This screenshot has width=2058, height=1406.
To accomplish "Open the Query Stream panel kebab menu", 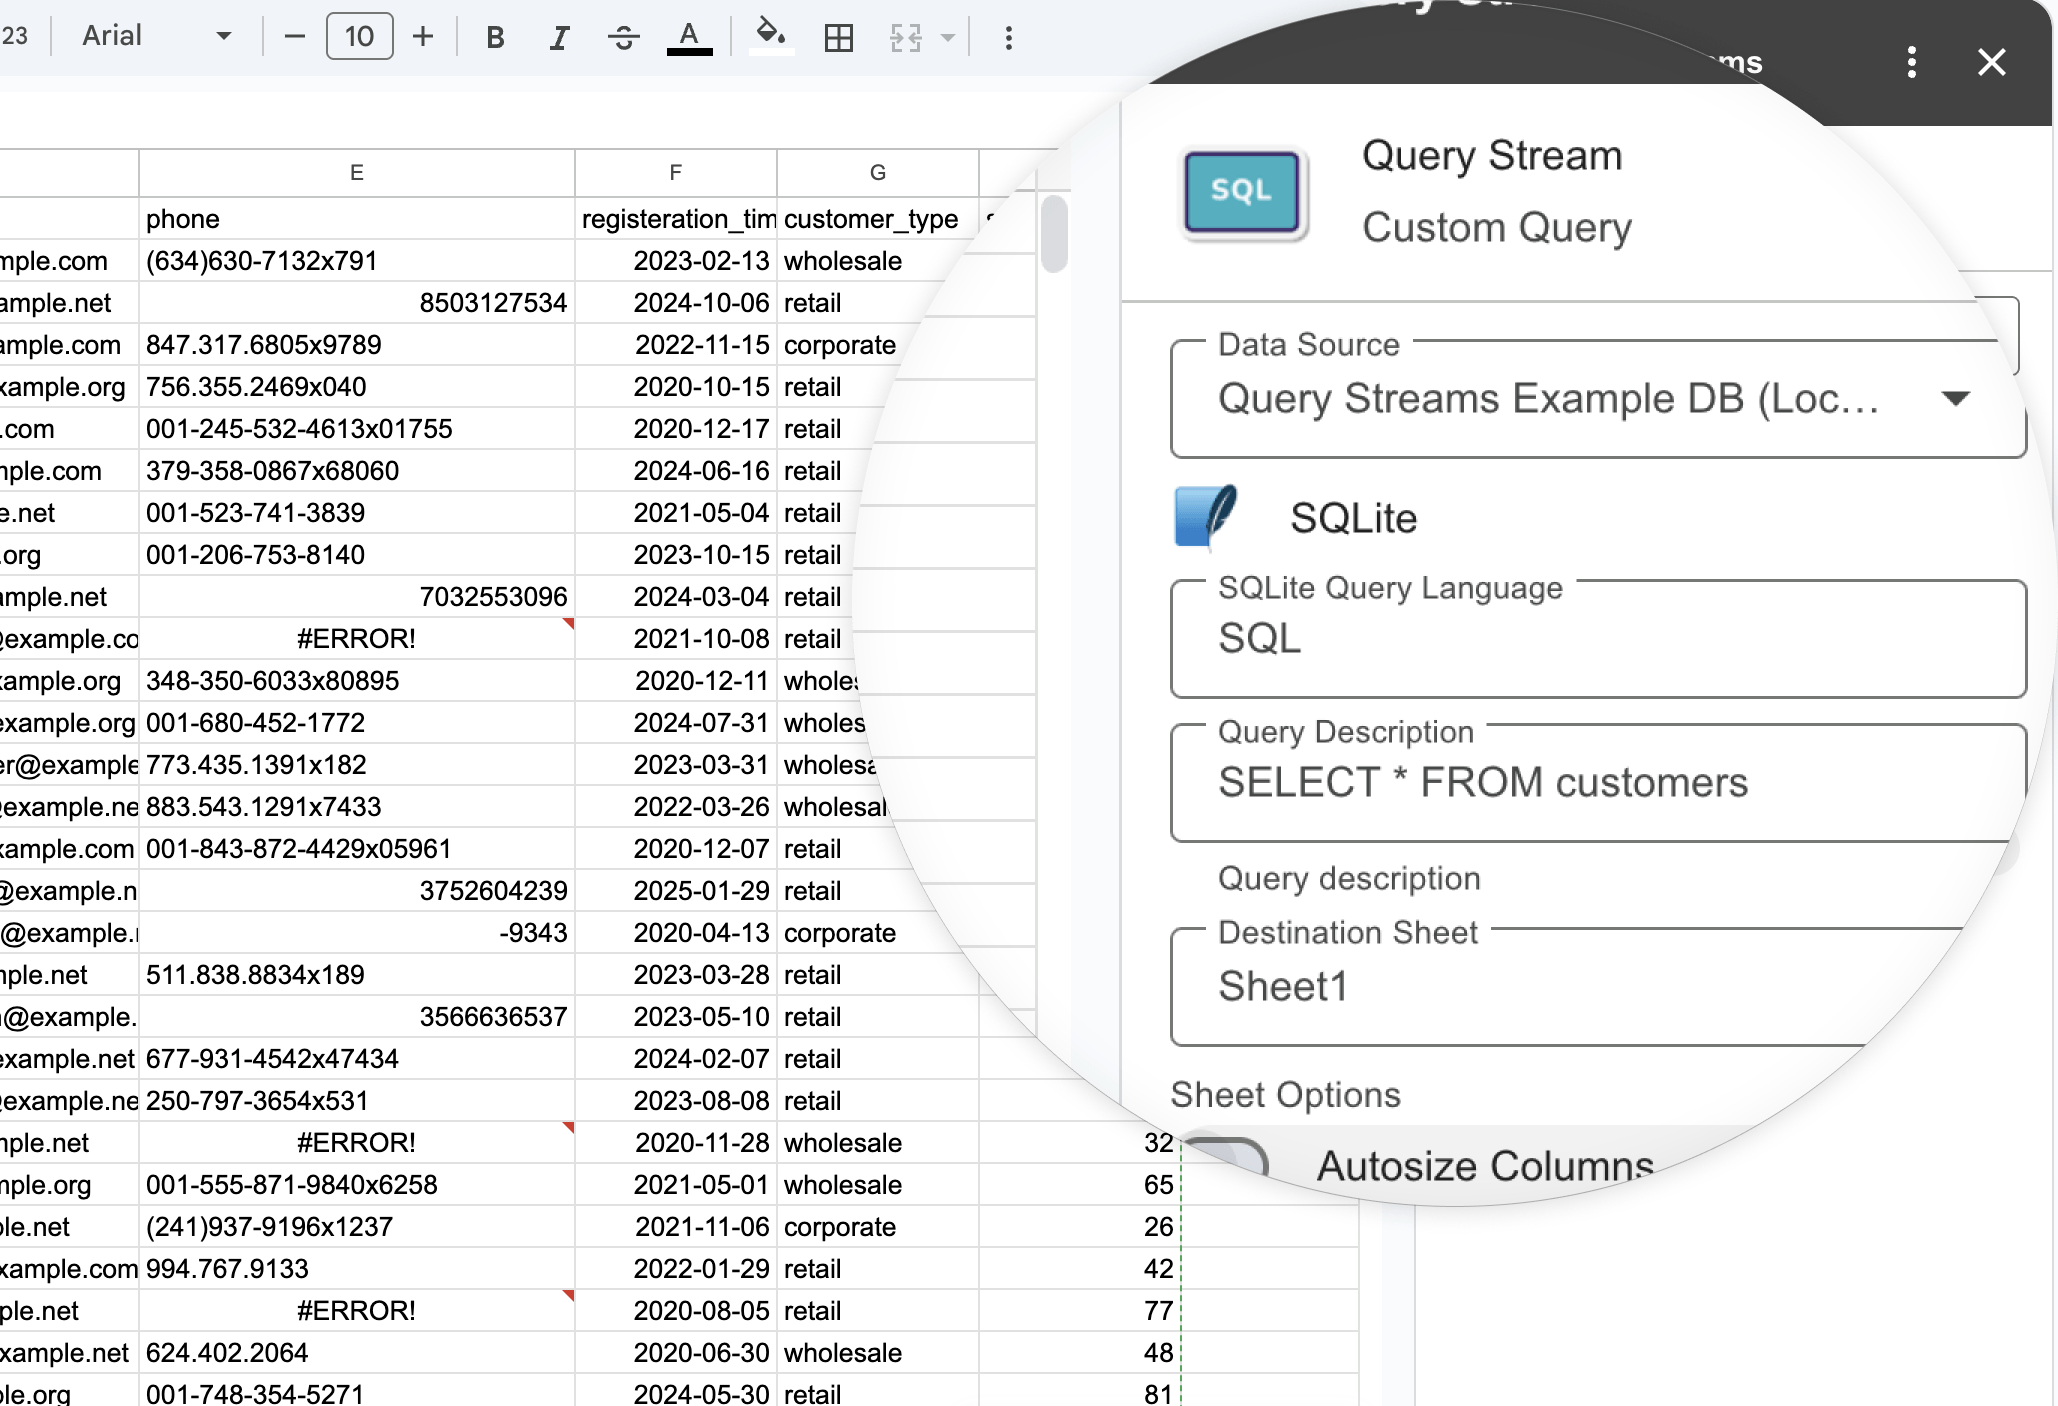I will pyautogui.click(x=1911, y=63).
